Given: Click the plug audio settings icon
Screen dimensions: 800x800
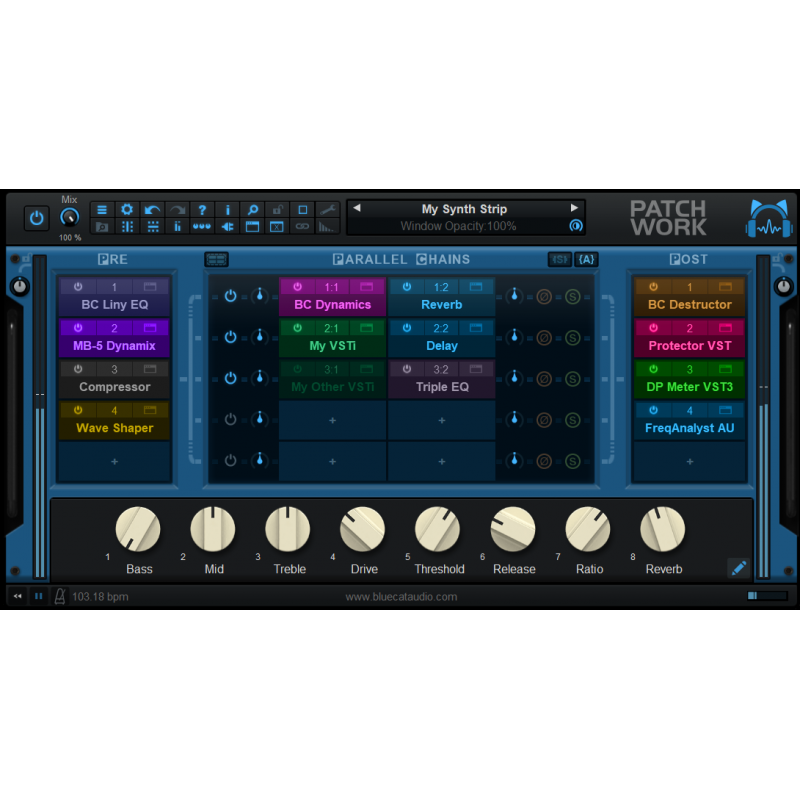Looking at the screenshot, I should point(228,227).
